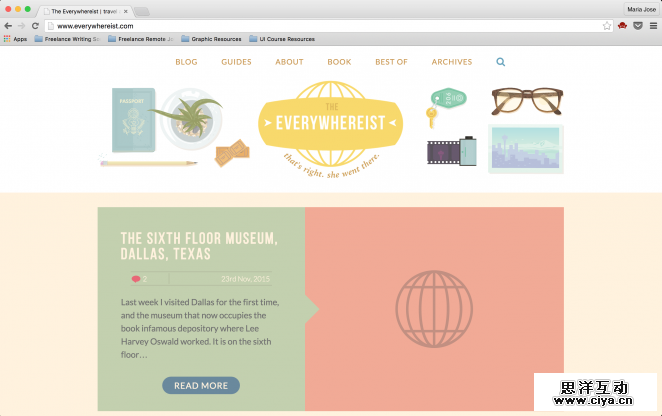This screenshot has width=662, height=416.
Task: Click the Pocket extension icon
Action: coord(637,25)
